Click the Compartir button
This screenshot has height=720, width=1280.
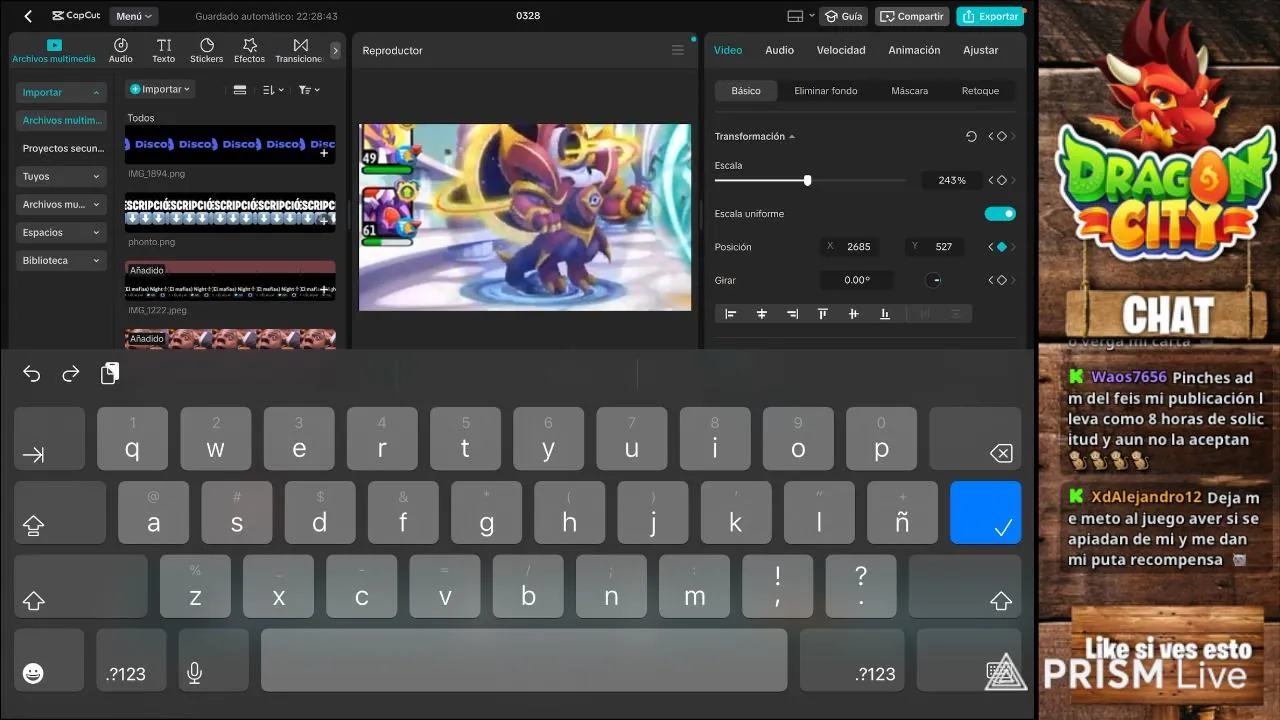tap(912, 16)
